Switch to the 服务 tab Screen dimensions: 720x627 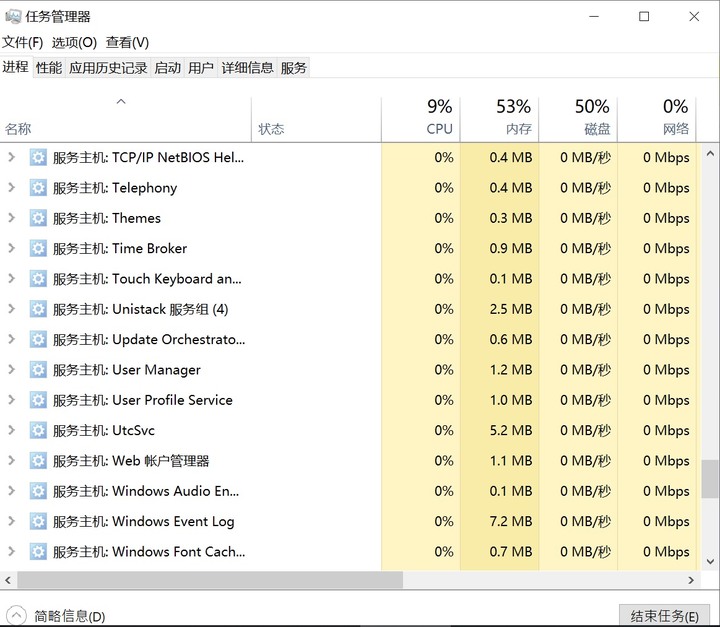pyautogui.click(x=293, y=68)
